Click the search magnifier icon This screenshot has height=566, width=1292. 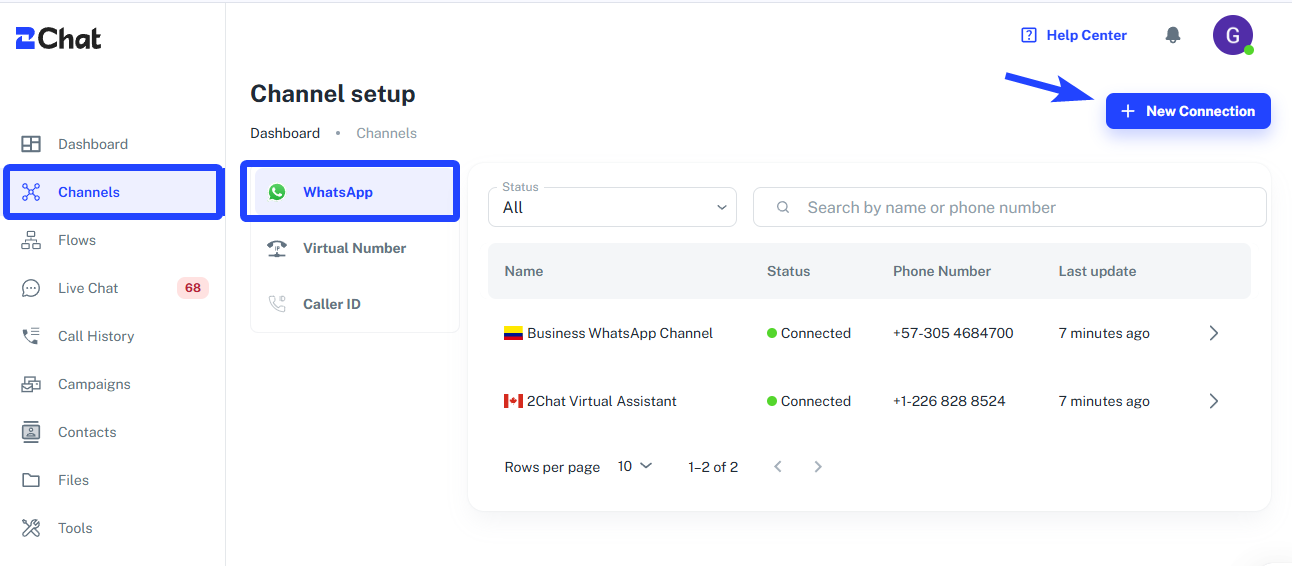click(x=784, y=207)
